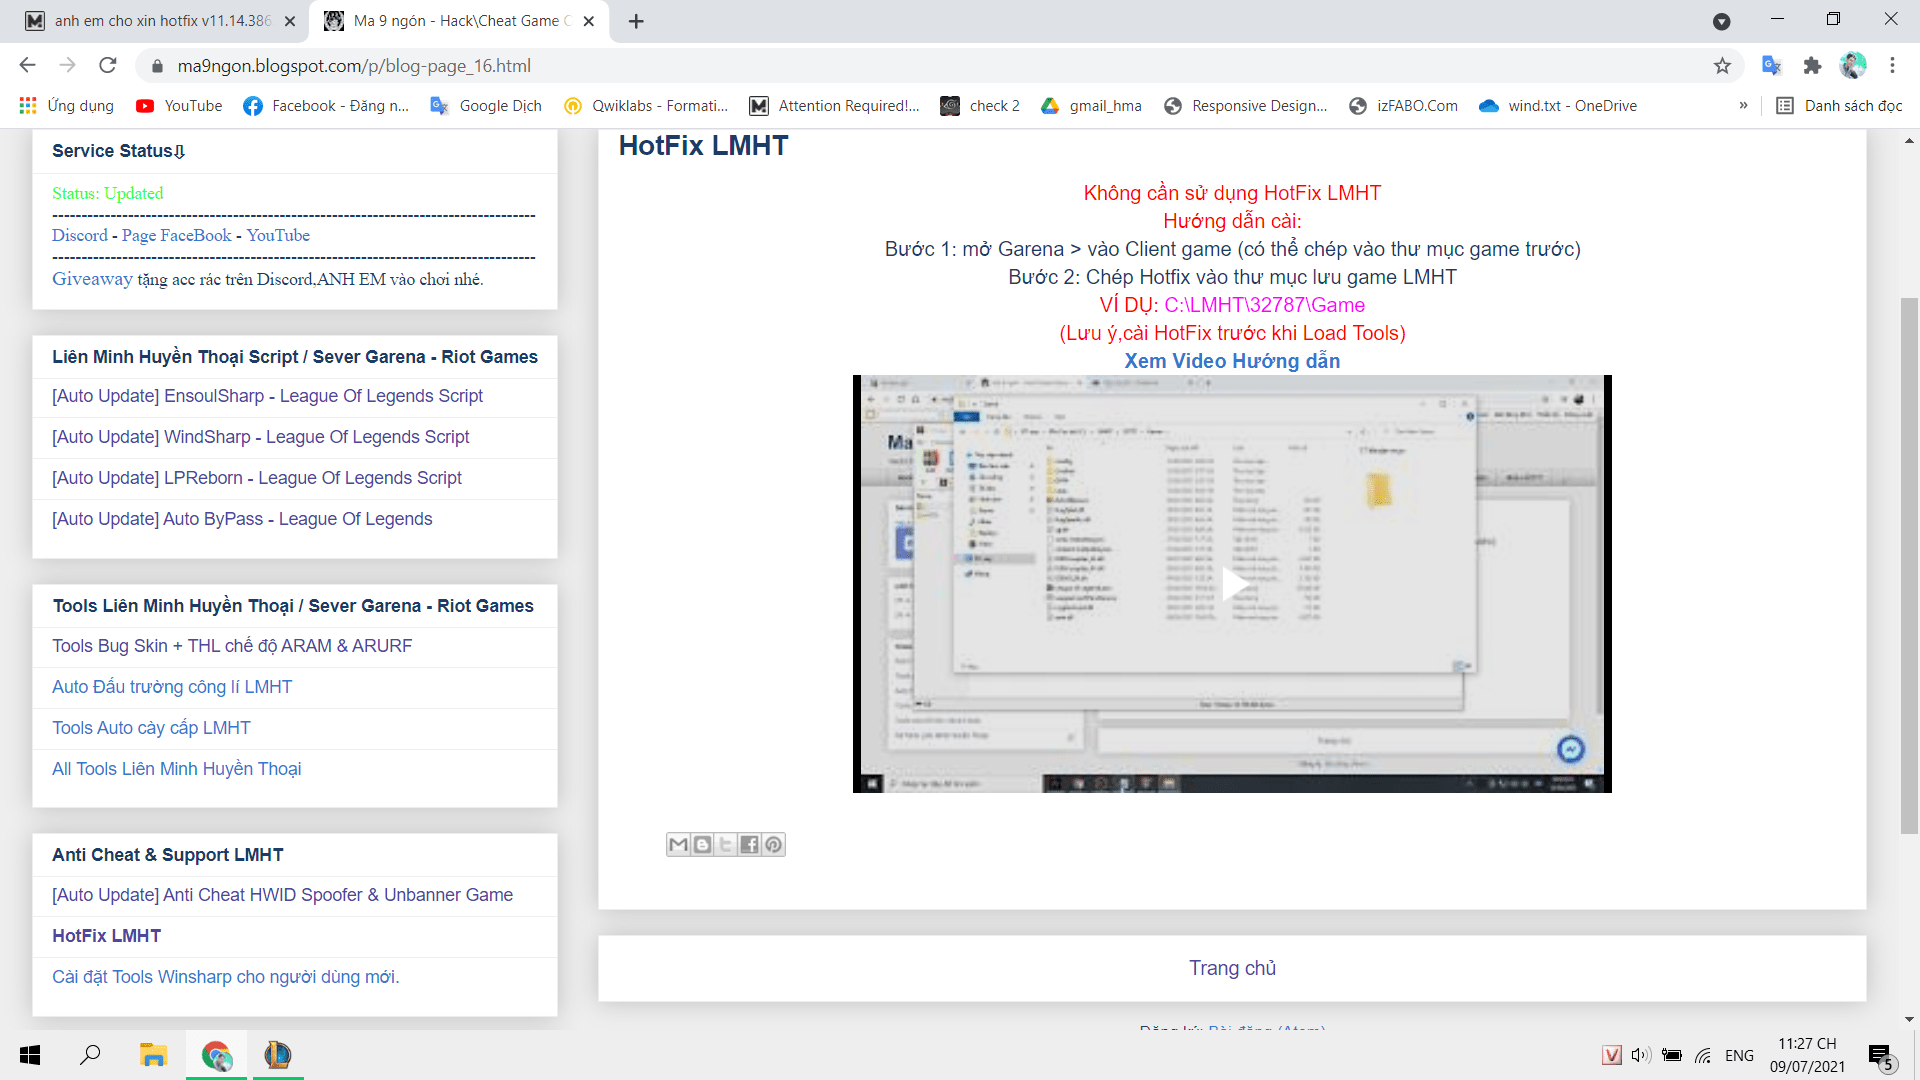Open LPReborn League Of Legends Script link
The height and width of the screenshot is (1080, 1920).
click(x=257, y=478)
